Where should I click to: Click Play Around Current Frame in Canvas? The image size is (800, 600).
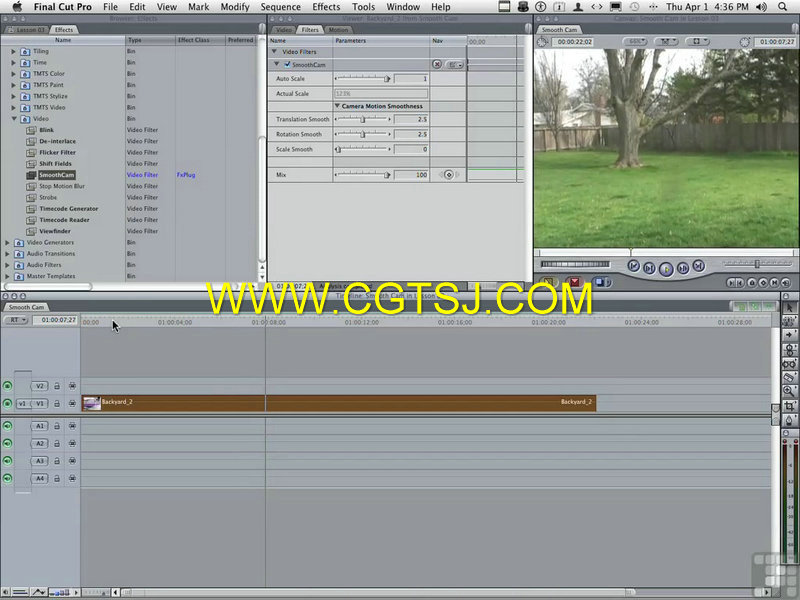coord(683,268)
